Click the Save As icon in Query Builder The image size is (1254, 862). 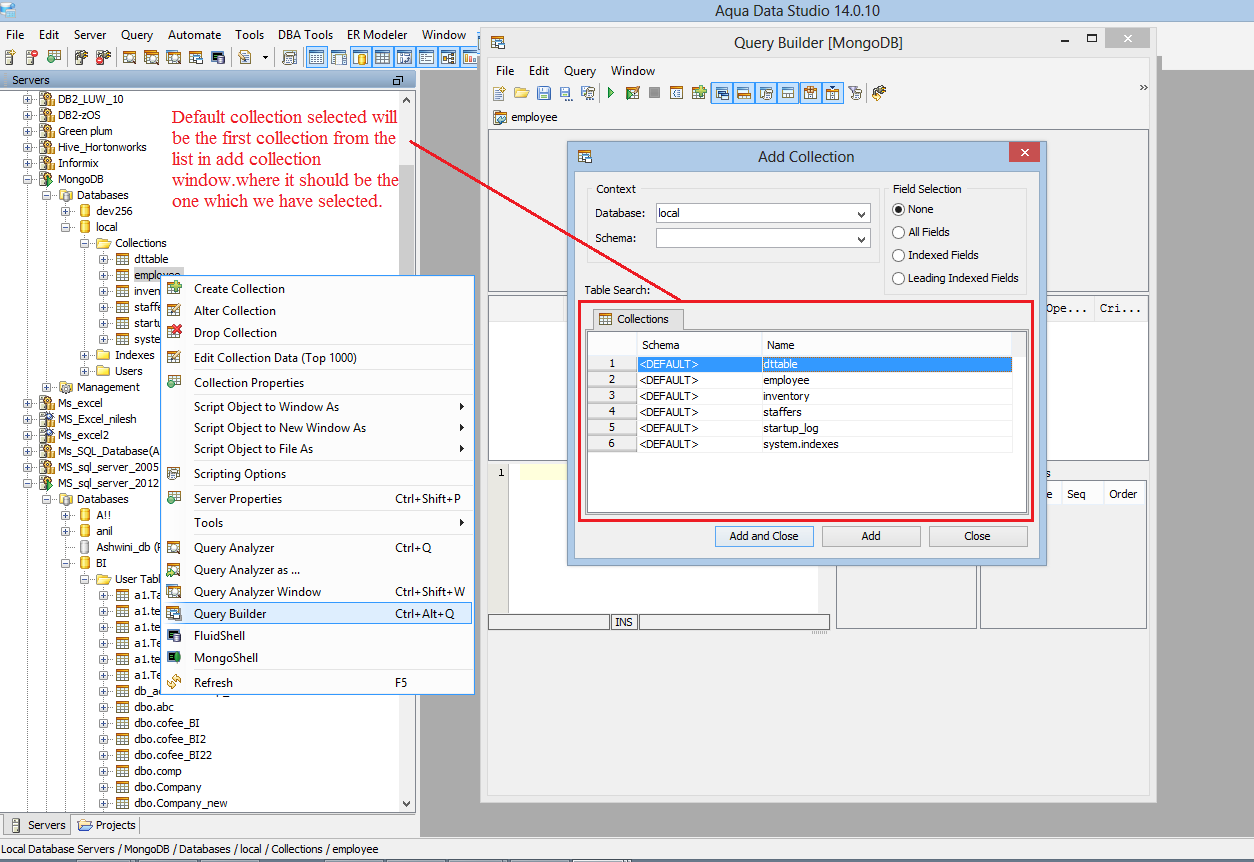click(x=566, y=93)
